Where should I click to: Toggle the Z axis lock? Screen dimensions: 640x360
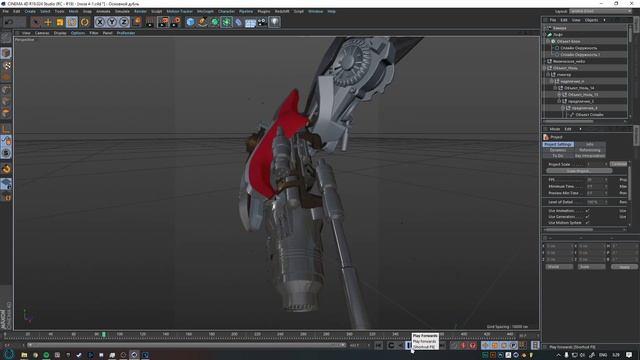coord(124,22)
